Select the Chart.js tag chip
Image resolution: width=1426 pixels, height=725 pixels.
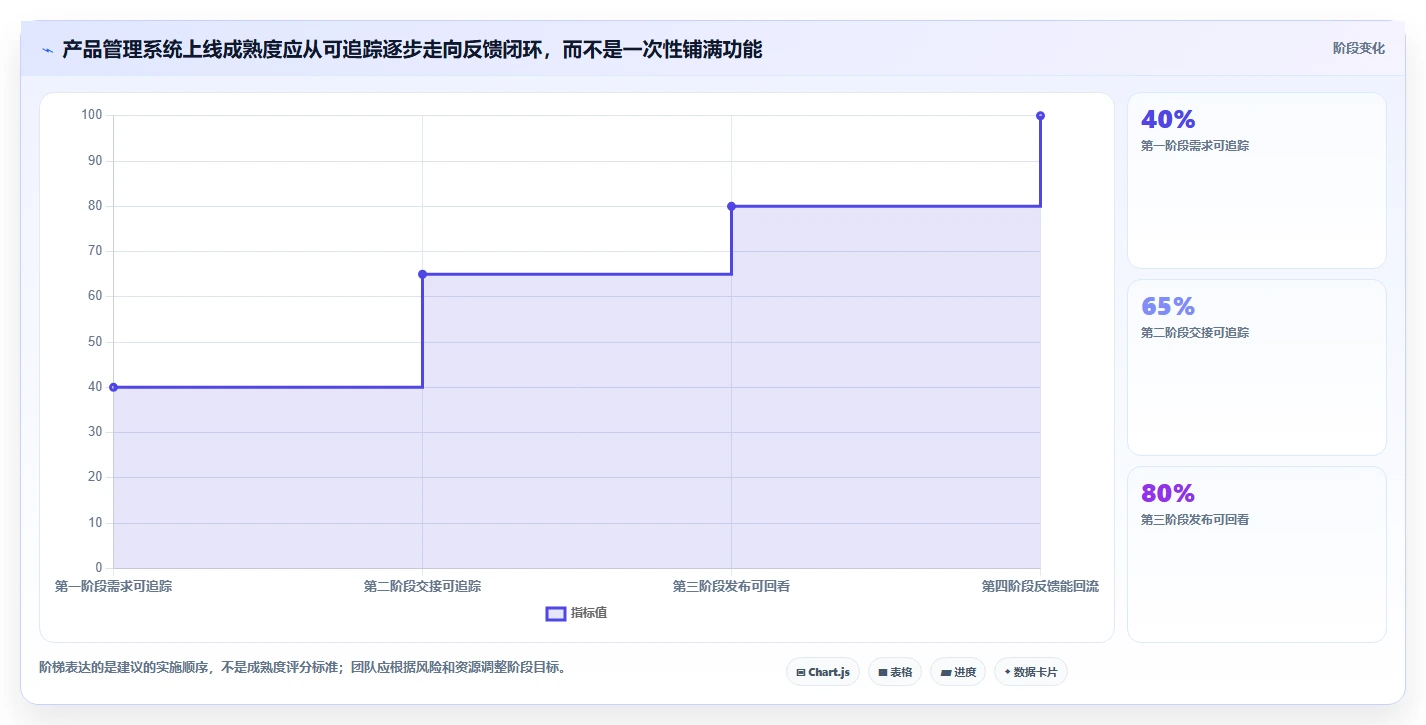point(823,672)
